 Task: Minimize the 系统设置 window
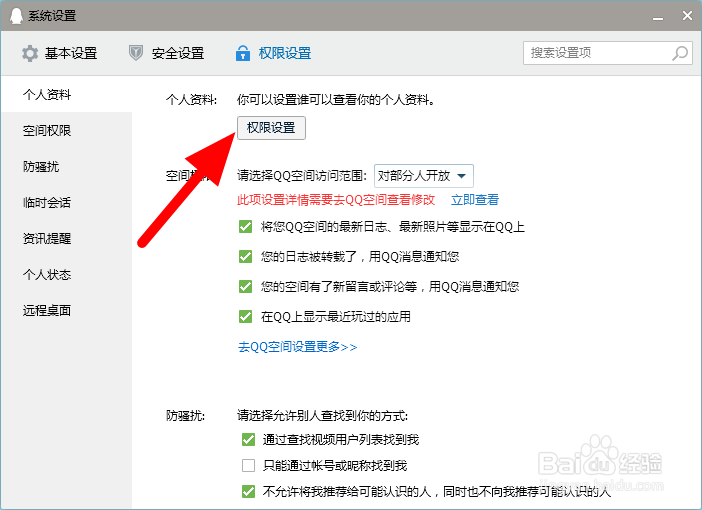click(658, 17)
